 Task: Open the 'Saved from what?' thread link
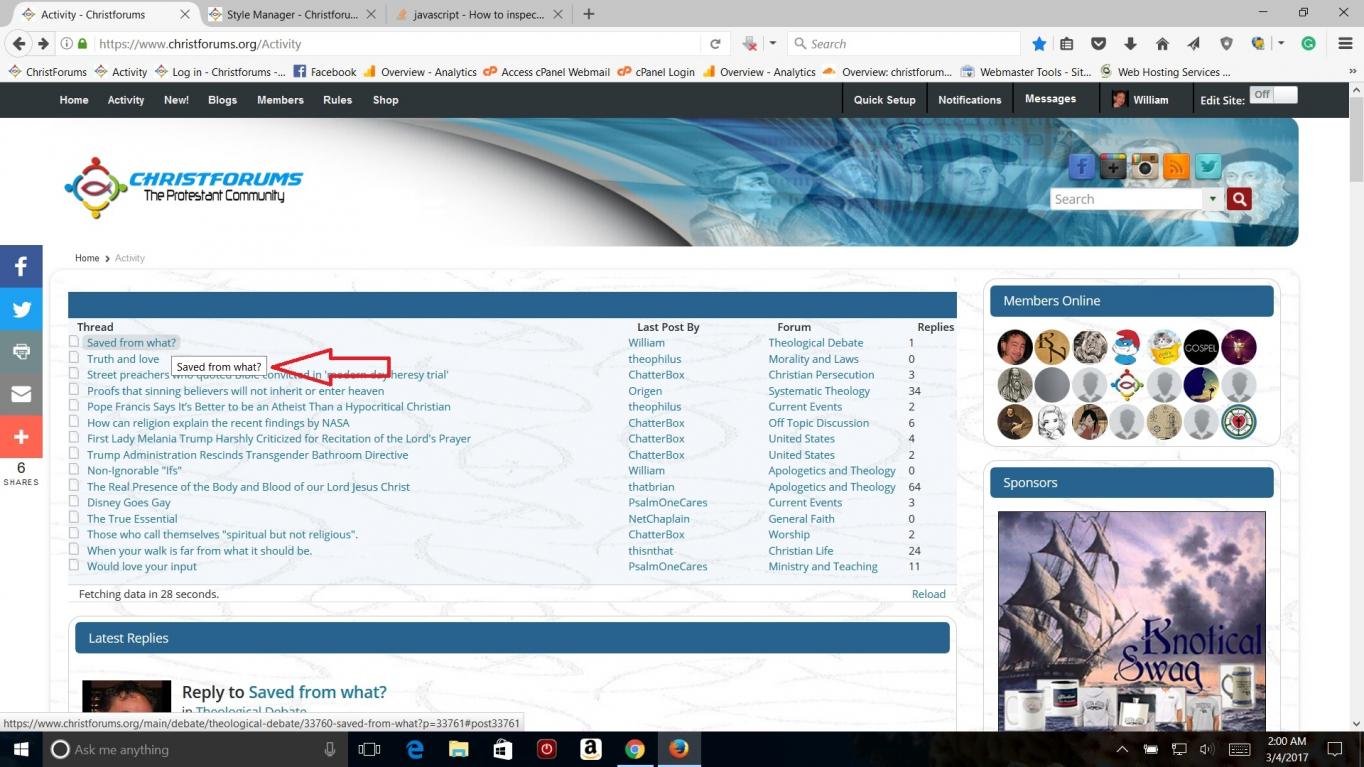pyautogui.click(x=131, y=342)
